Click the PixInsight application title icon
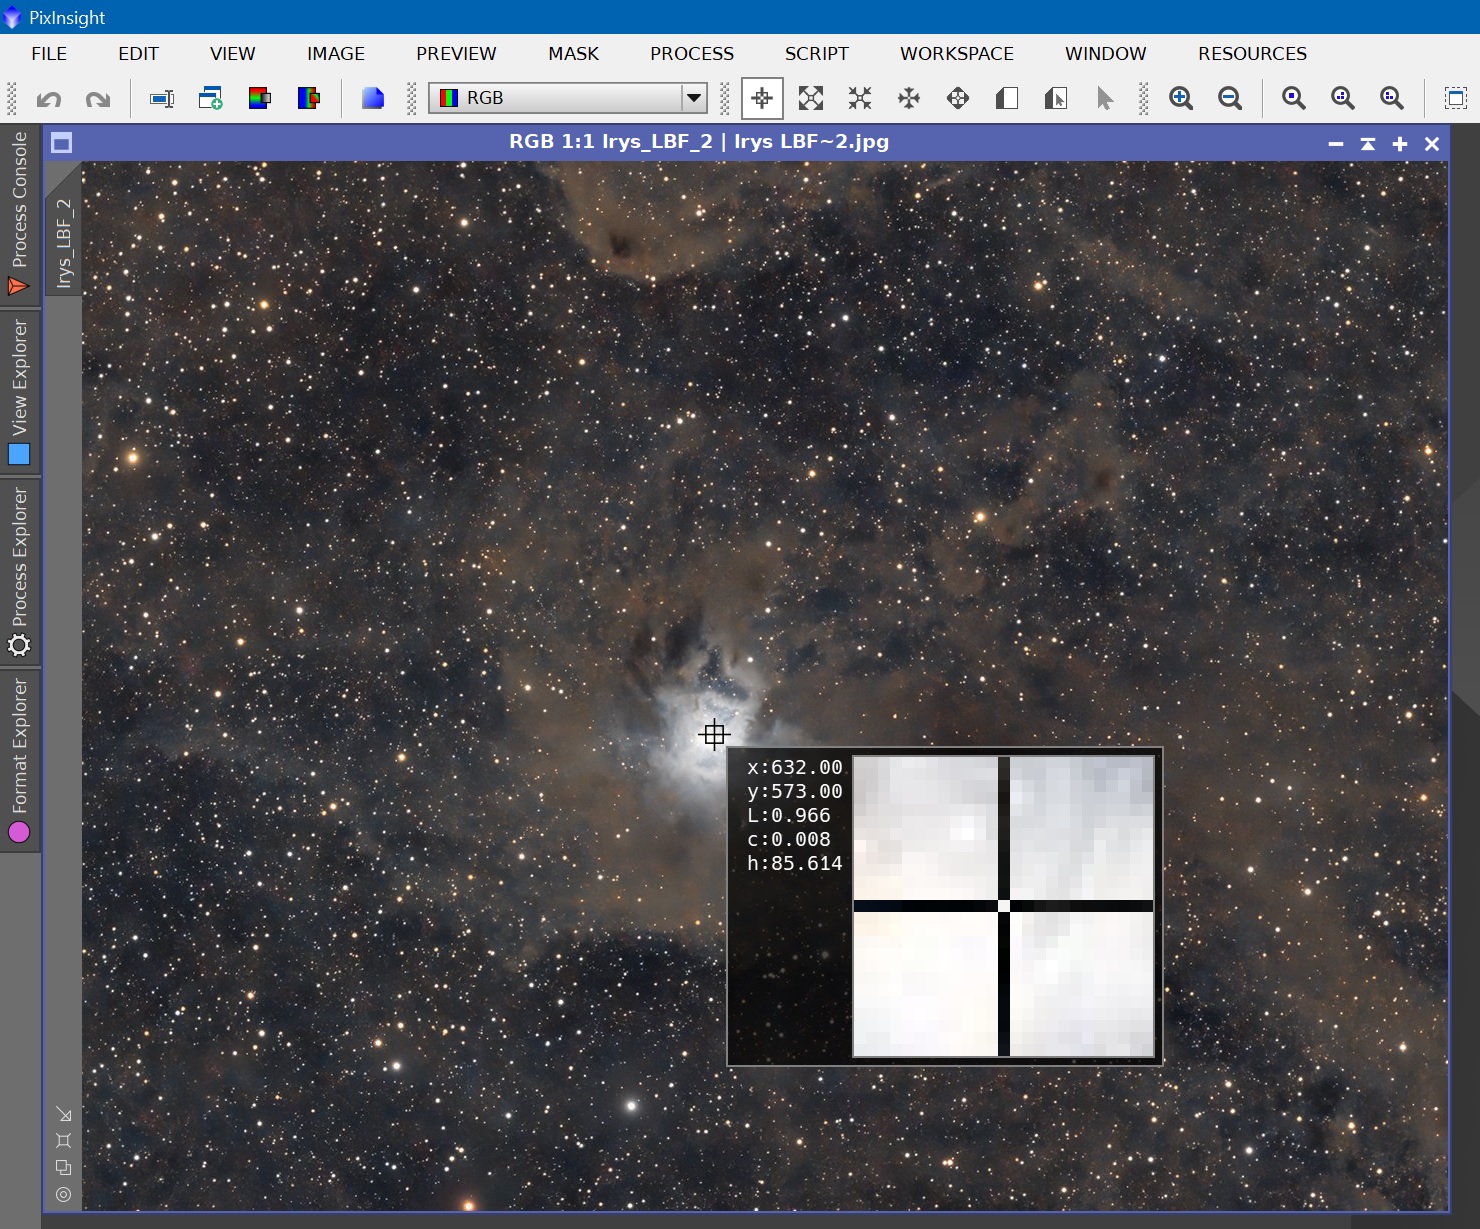Viewport: 1480px width, 1229px height. pyautogui.click(x=13, y=17)
